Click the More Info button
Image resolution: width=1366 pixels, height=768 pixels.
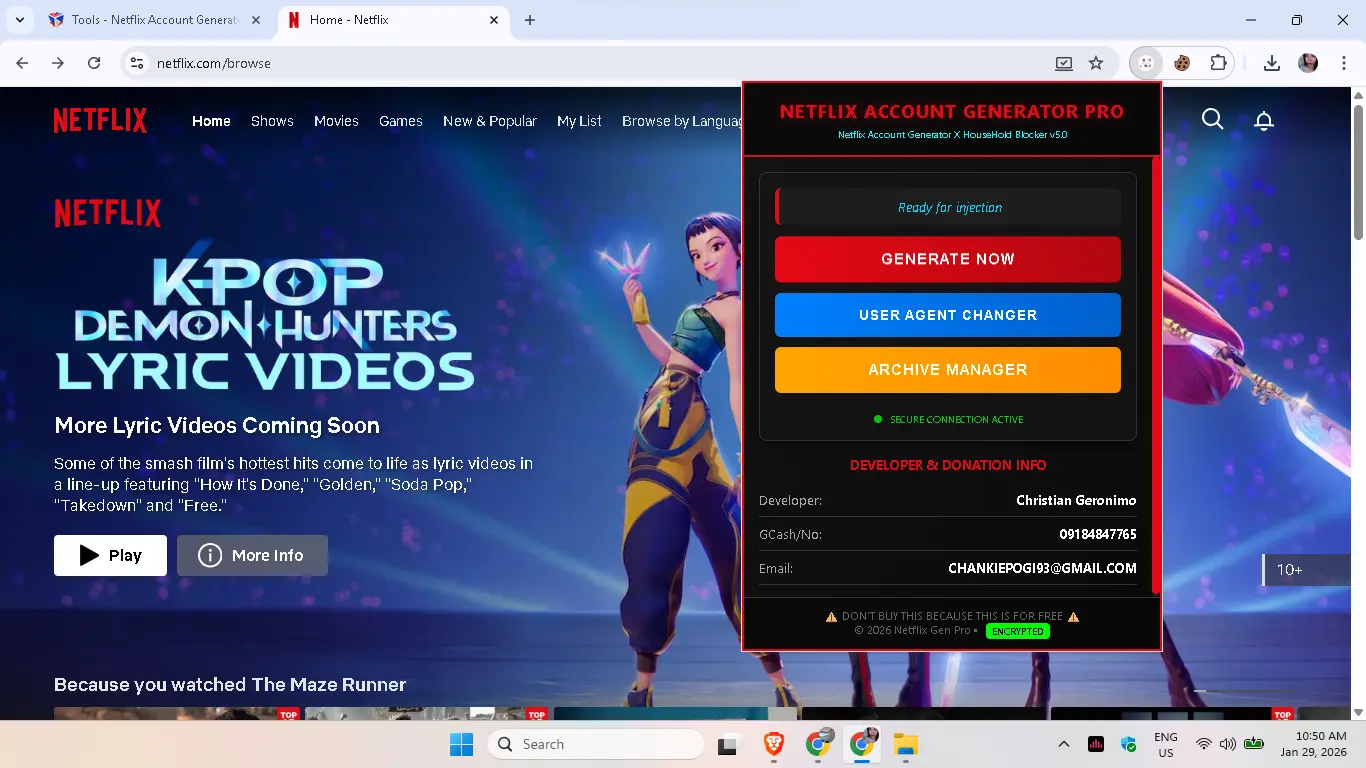click(252, 555)
